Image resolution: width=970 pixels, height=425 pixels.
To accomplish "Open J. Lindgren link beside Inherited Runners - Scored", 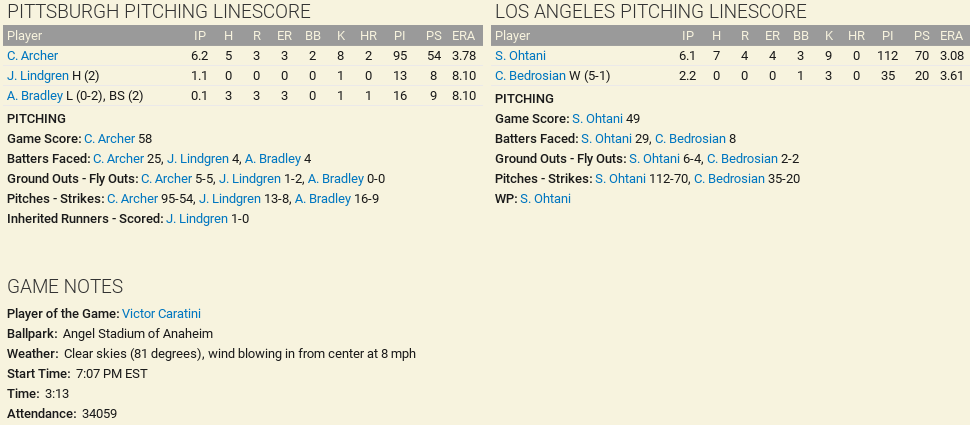I will click(x=197, y=219).
